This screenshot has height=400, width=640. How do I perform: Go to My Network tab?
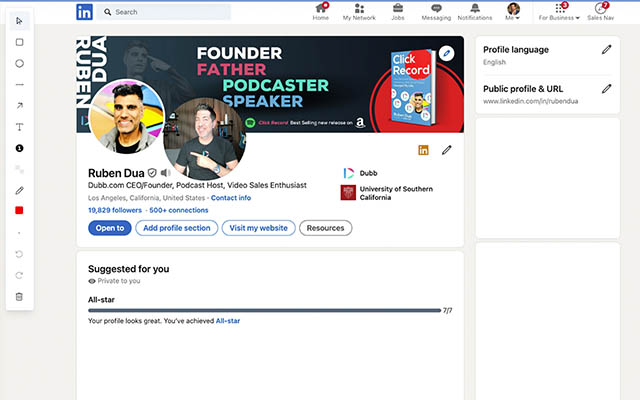(359, 11)
